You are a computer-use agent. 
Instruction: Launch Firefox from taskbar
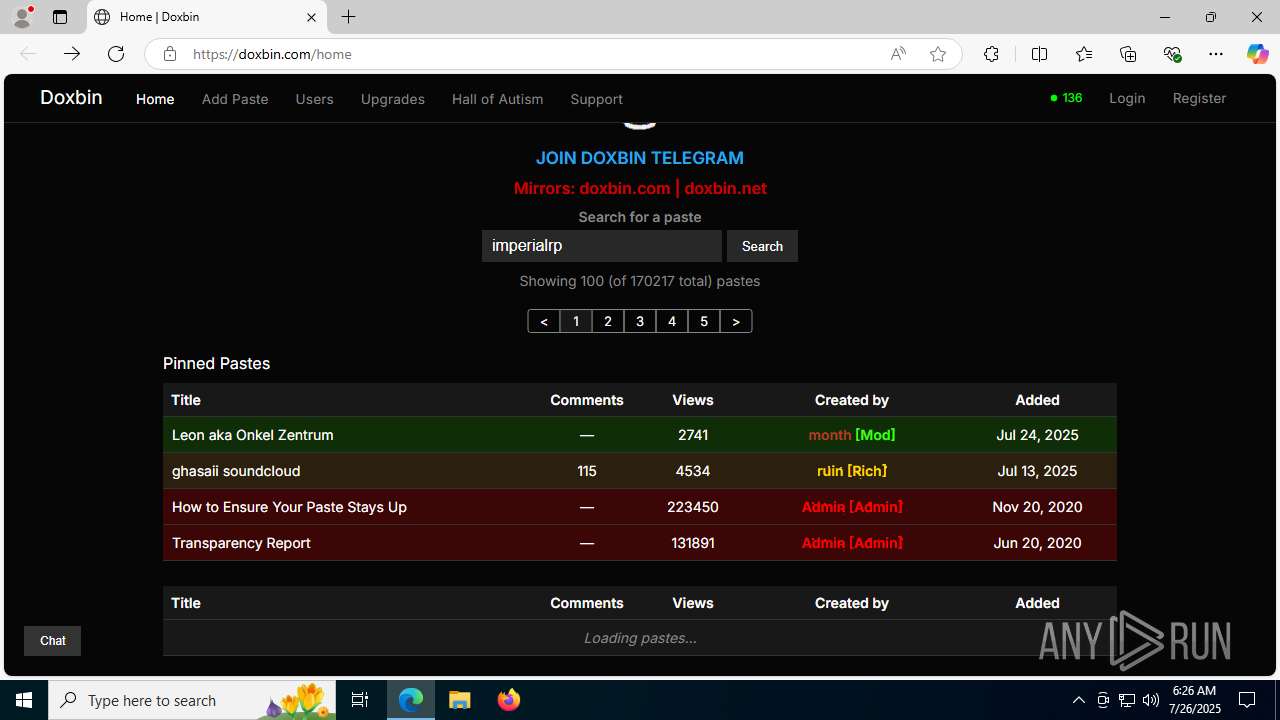pos(509,700)
